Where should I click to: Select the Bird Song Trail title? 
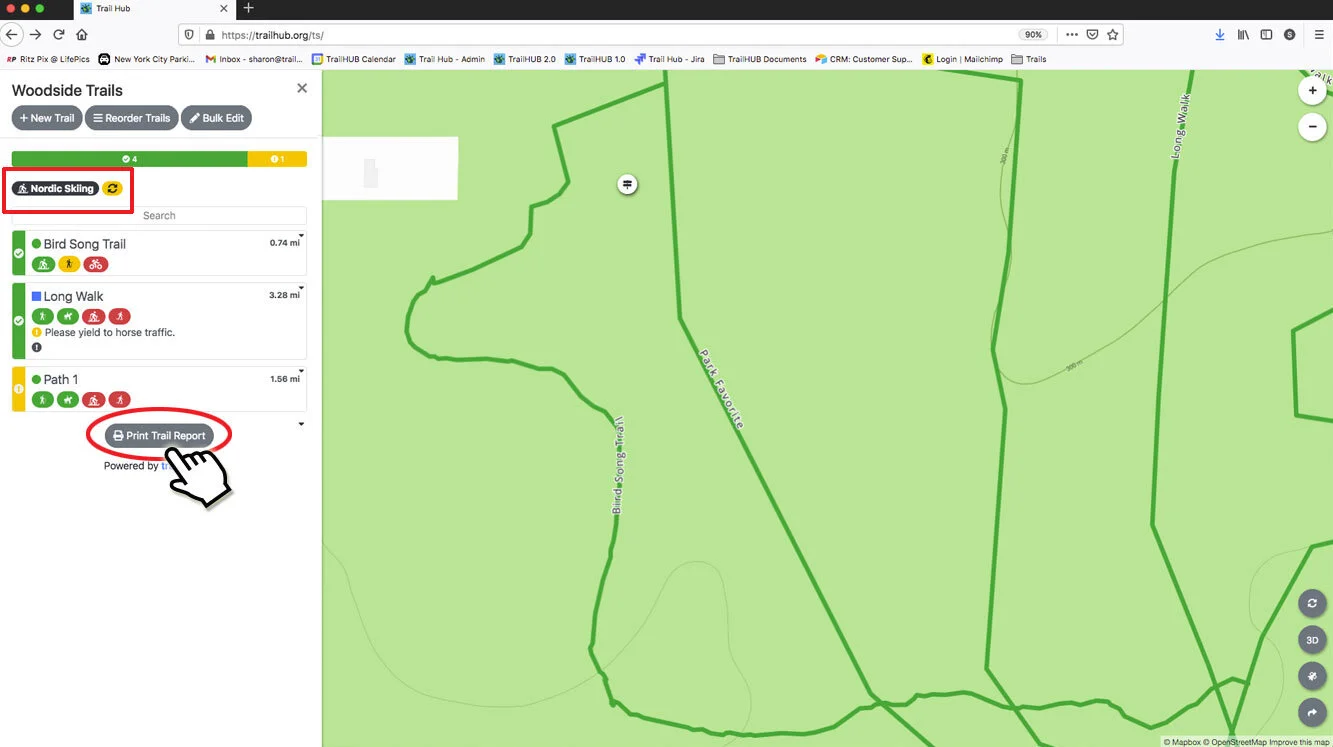(85, 244)
